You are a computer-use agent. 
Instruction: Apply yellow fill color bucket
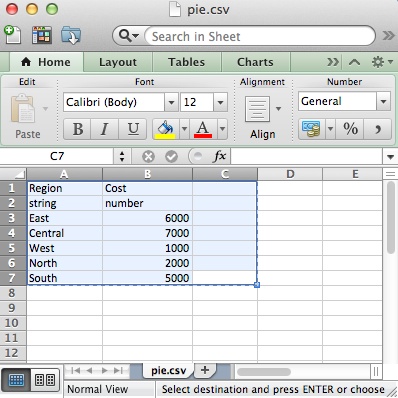(166, 129)
